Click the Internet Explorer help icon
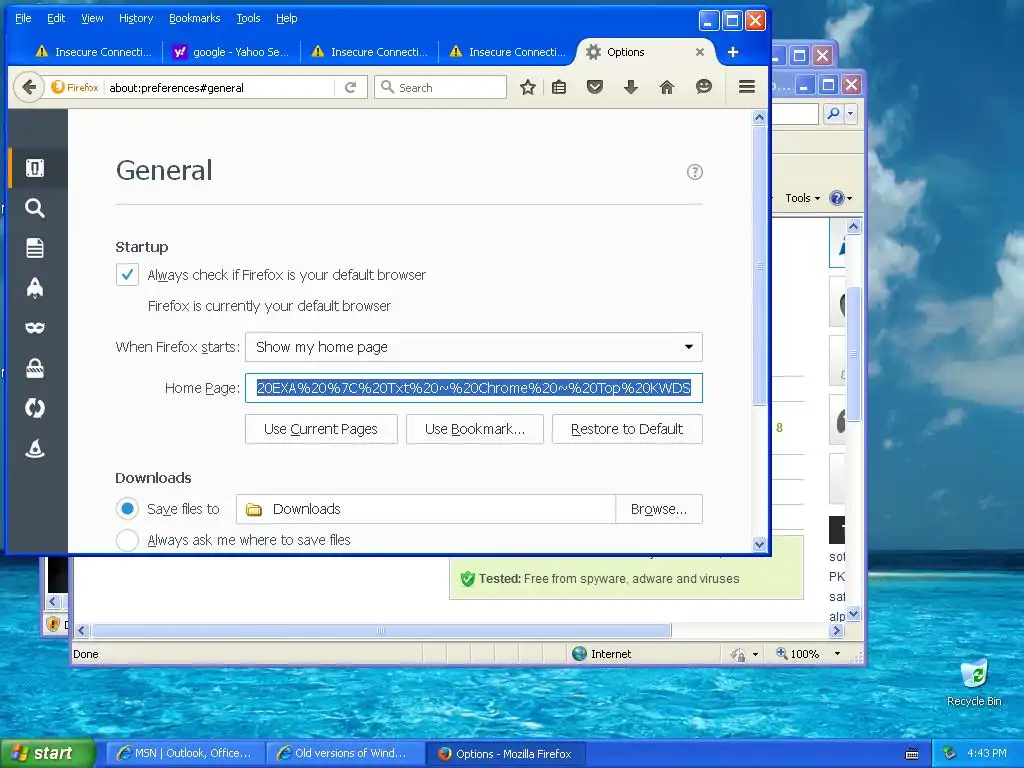Screen dimensions: 1024x768 point(836,198)
